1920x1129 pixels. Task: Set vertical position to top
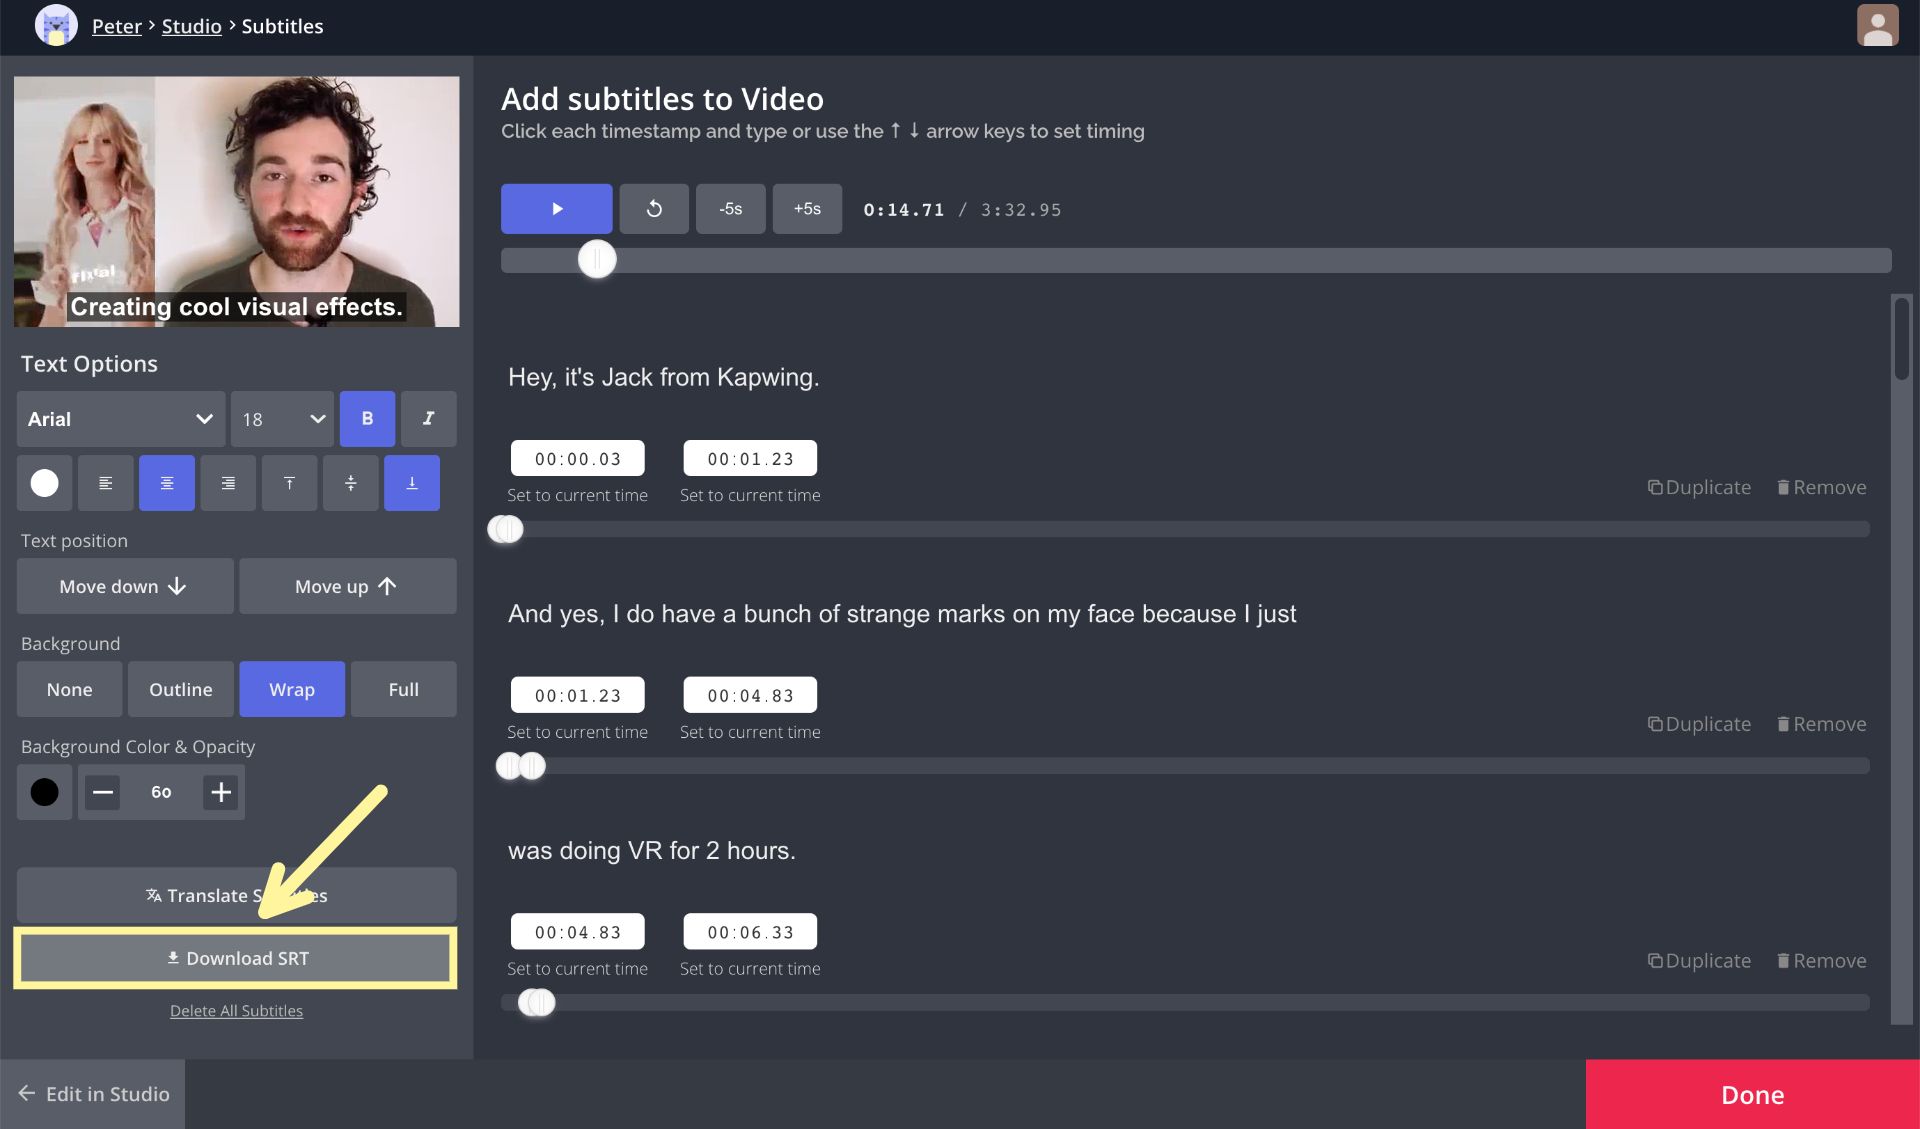click(289, 483)
